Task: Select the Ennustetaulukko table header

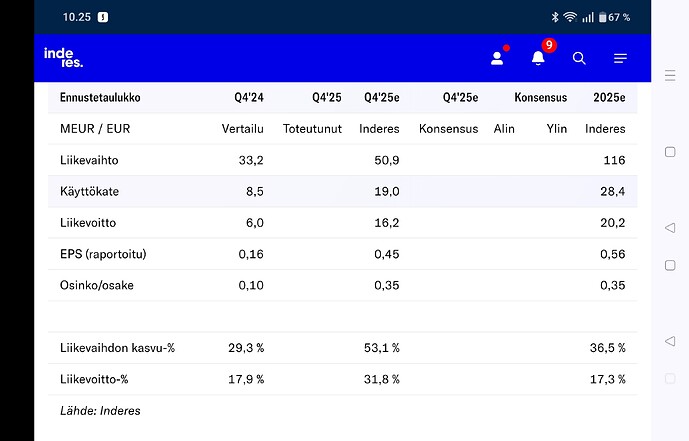Action: click(x=101, y=98)
